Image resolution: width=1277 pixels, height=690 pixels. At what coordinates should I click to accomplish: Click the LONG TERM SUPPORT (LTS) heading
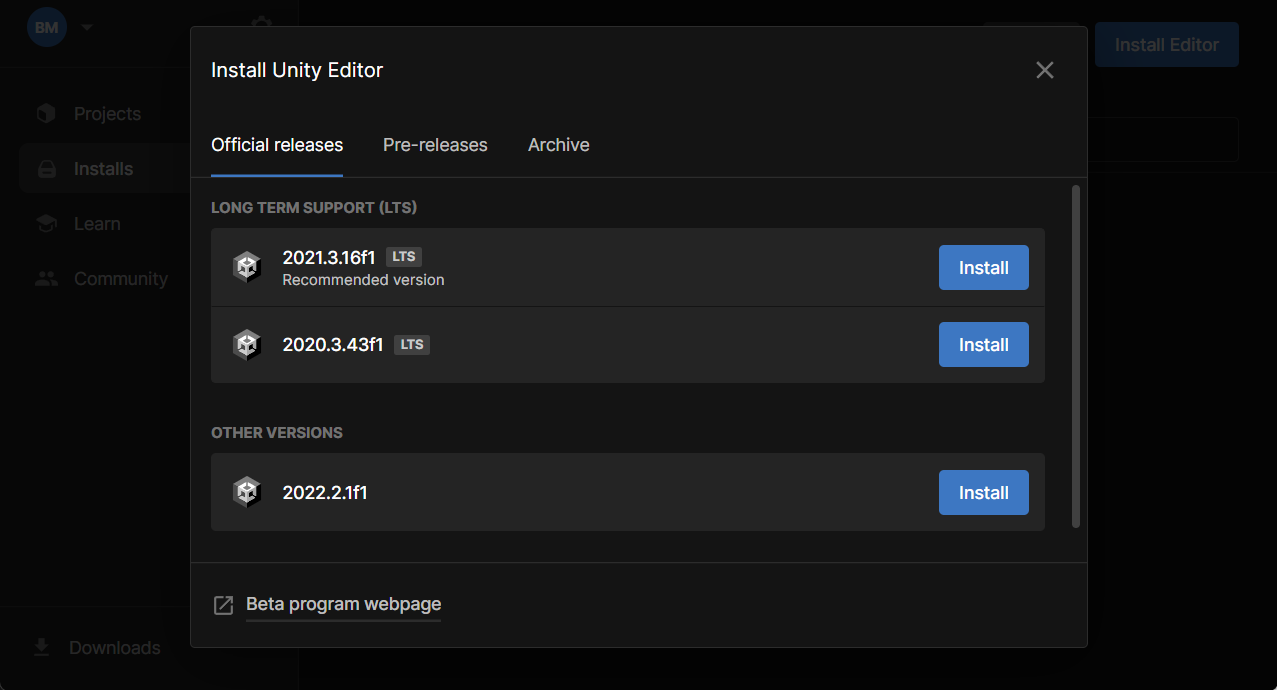pyautogui.click(x=314, y=208)
